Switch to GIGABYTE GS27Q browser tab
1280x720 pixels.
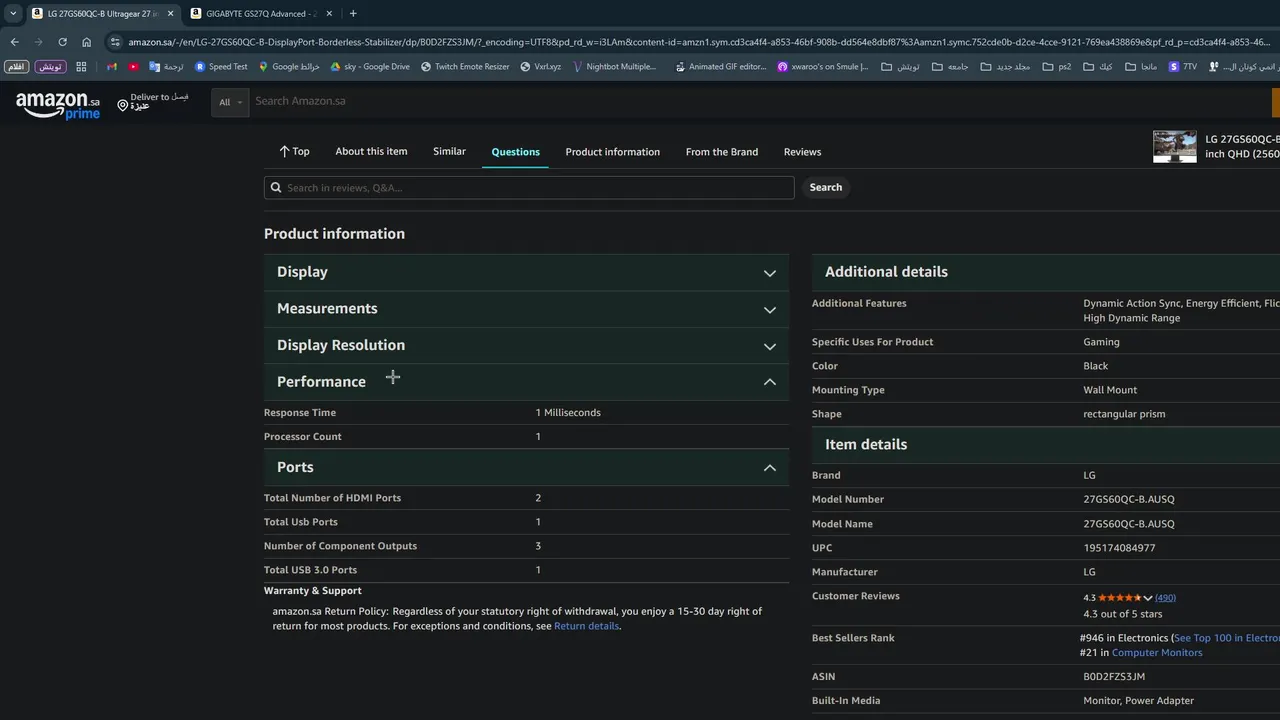[260, 13]
